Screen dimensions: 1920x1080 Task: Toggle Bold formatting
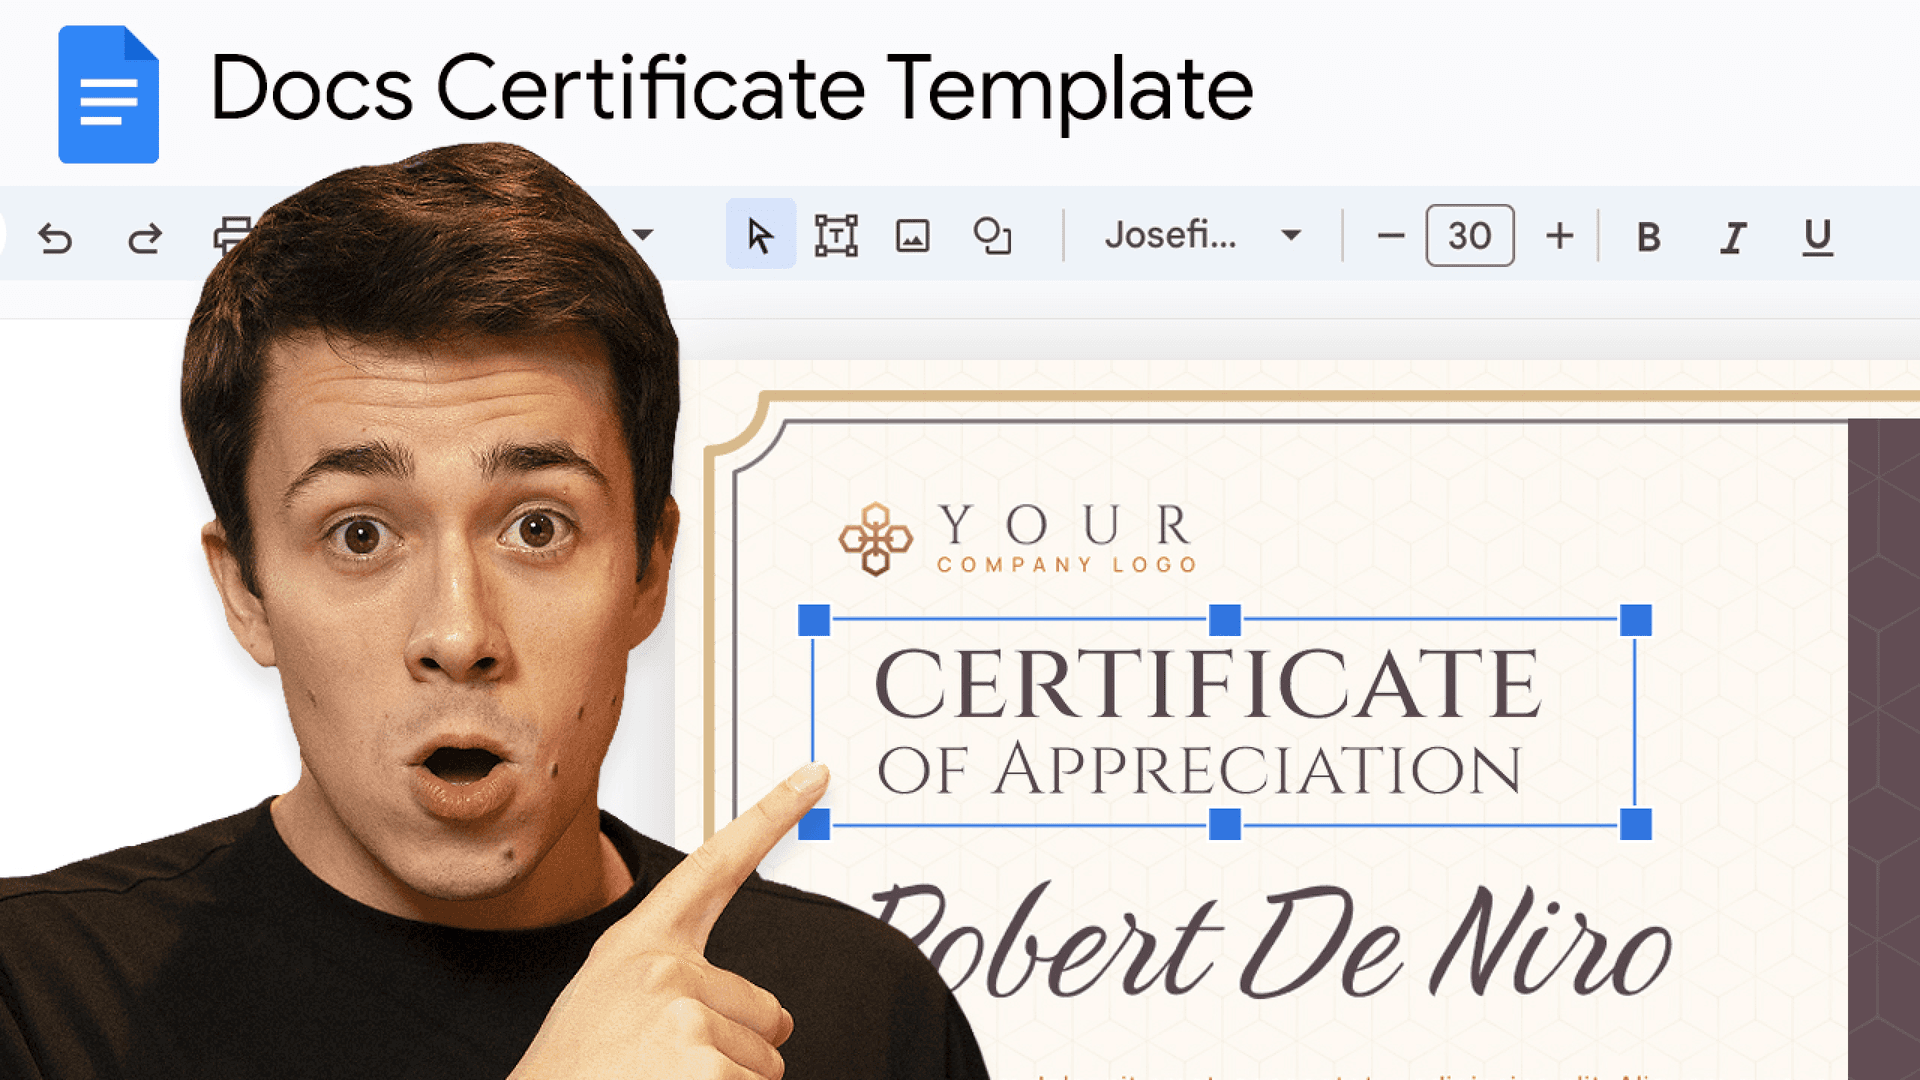click(1647, 237)
